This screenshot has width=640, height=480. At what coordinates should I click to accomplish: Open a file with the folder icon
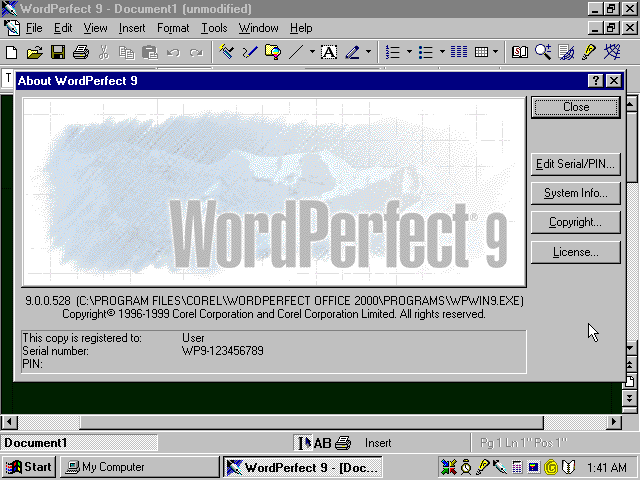[x=35, y=52]
